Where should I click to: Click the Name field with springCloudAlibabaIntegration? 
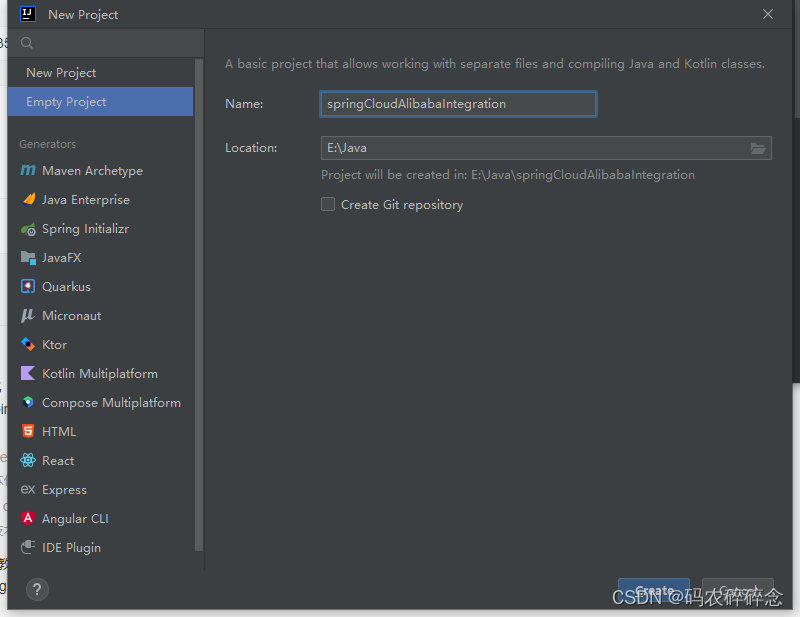tap(458, 104)
